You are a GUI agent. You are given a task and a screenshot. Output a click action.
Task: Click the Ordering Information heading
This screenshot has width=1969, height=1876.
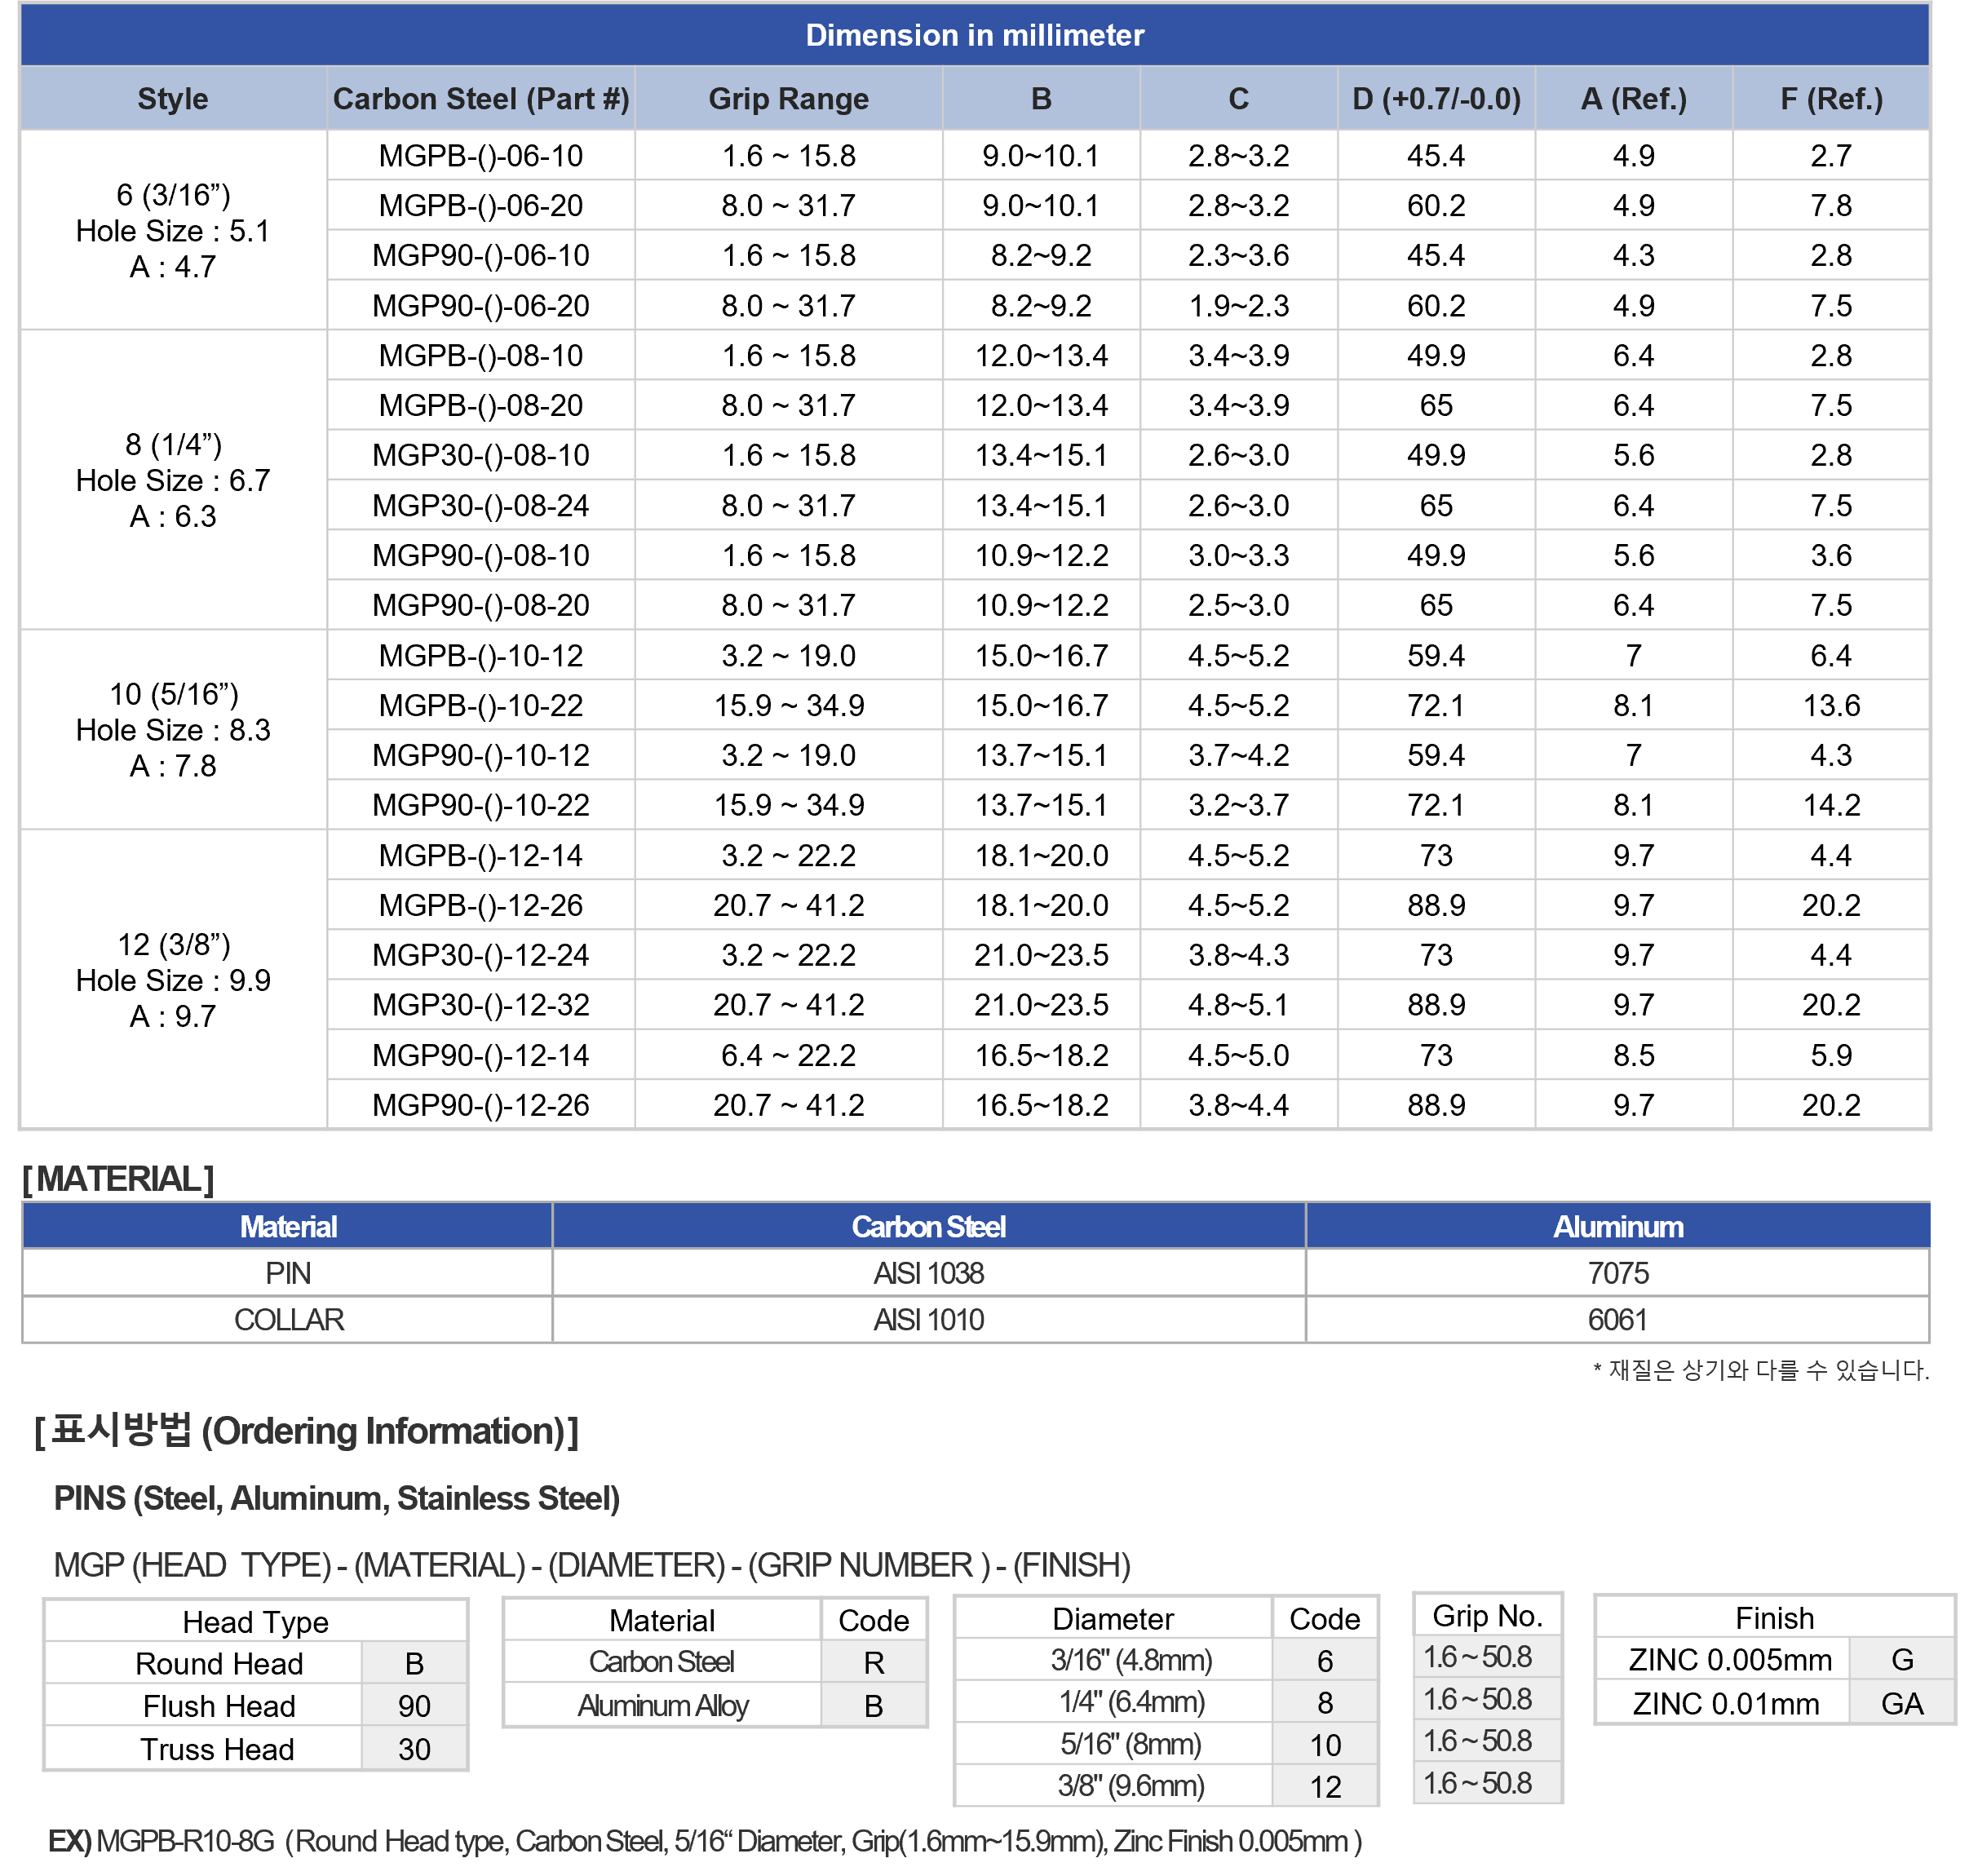click(x=306, y=1432)
